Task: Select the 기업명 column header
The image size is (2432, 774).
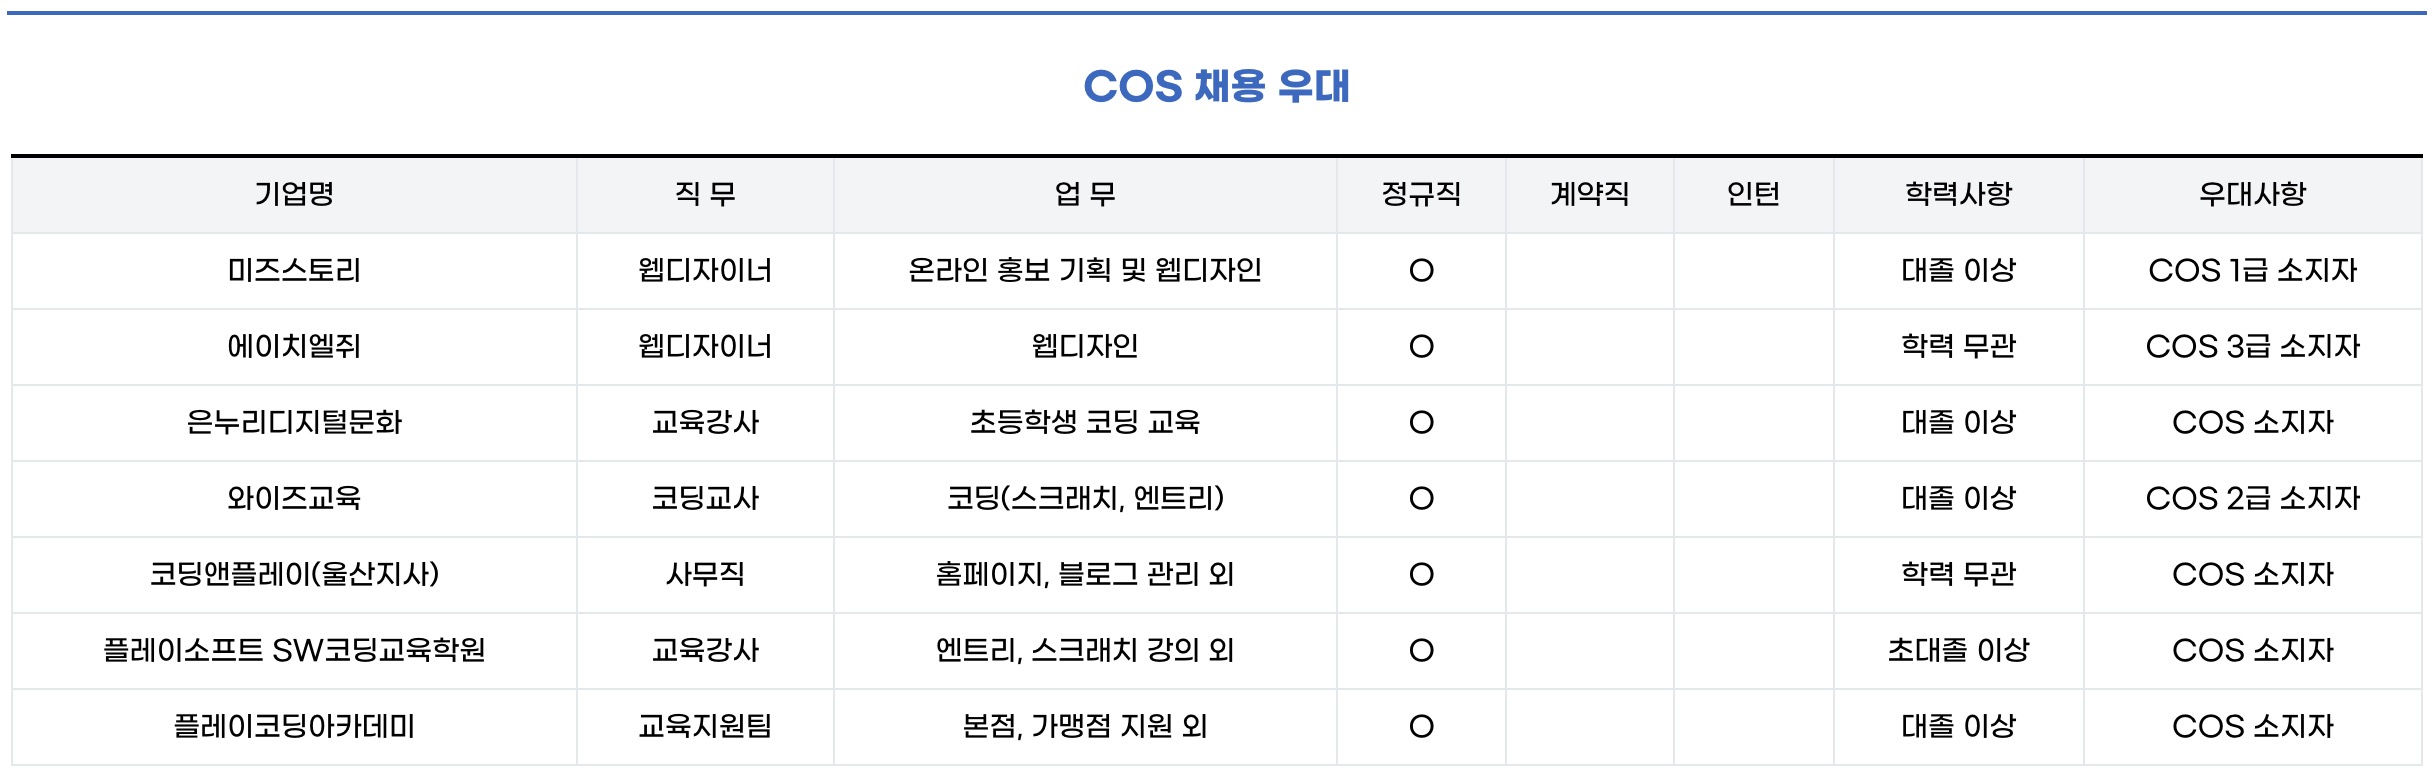Action: (x=294, y=194)
